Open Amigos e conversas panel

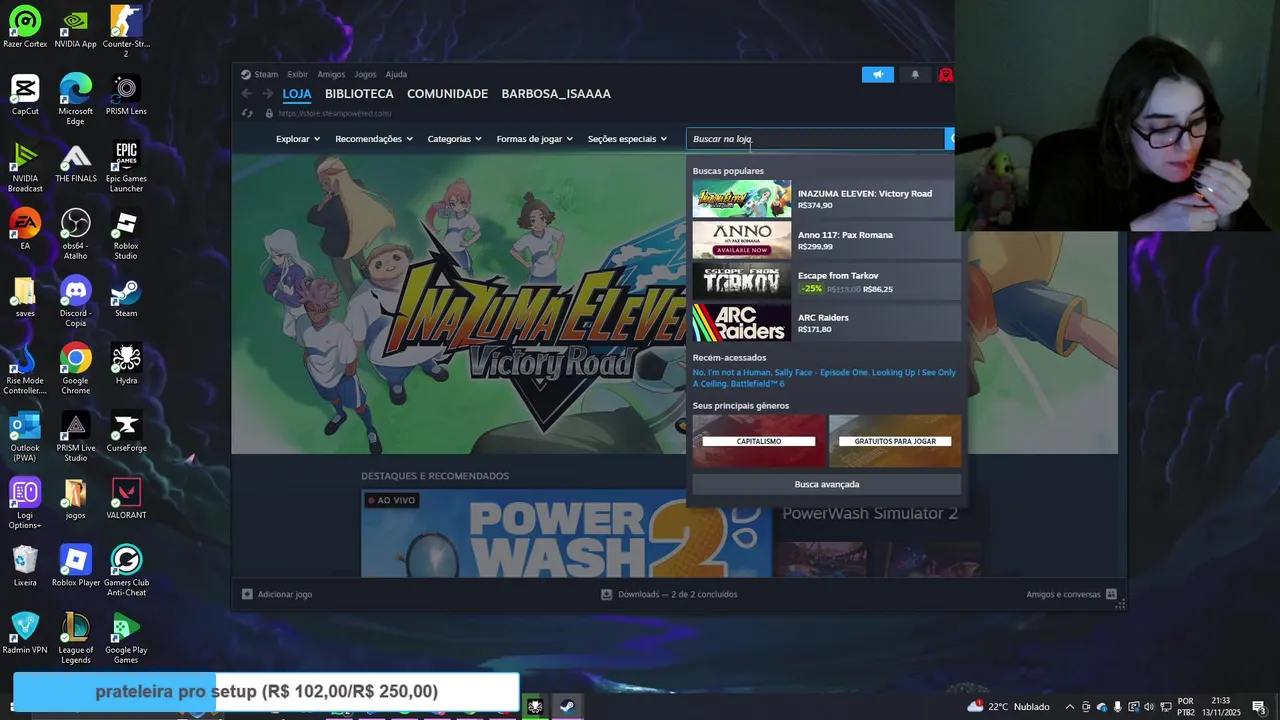1071,594
